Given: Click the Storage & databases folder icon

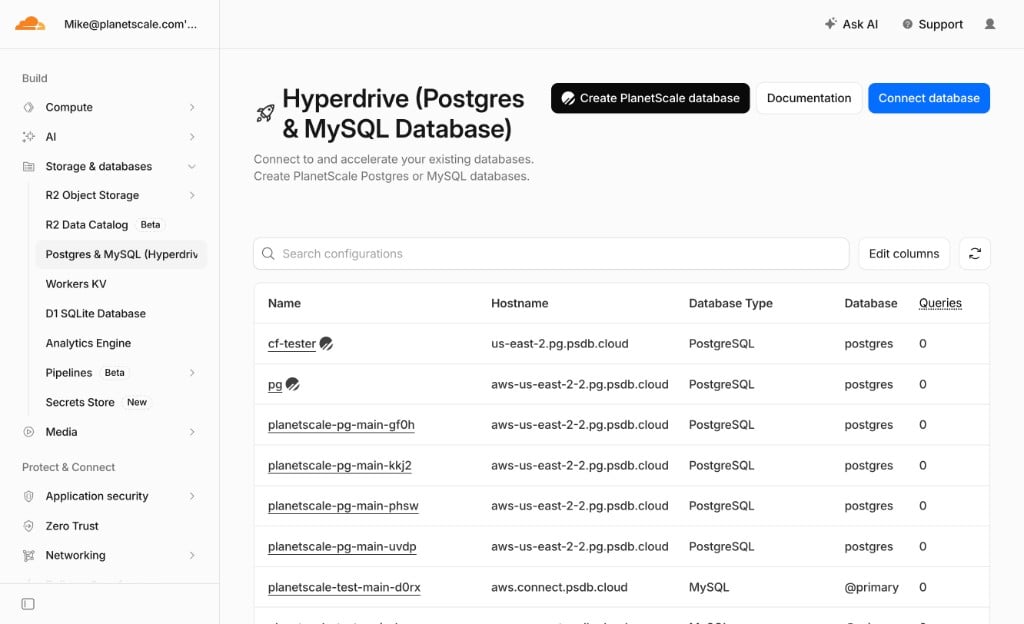Looking at the screenshot, I should [x=28, y=166].
